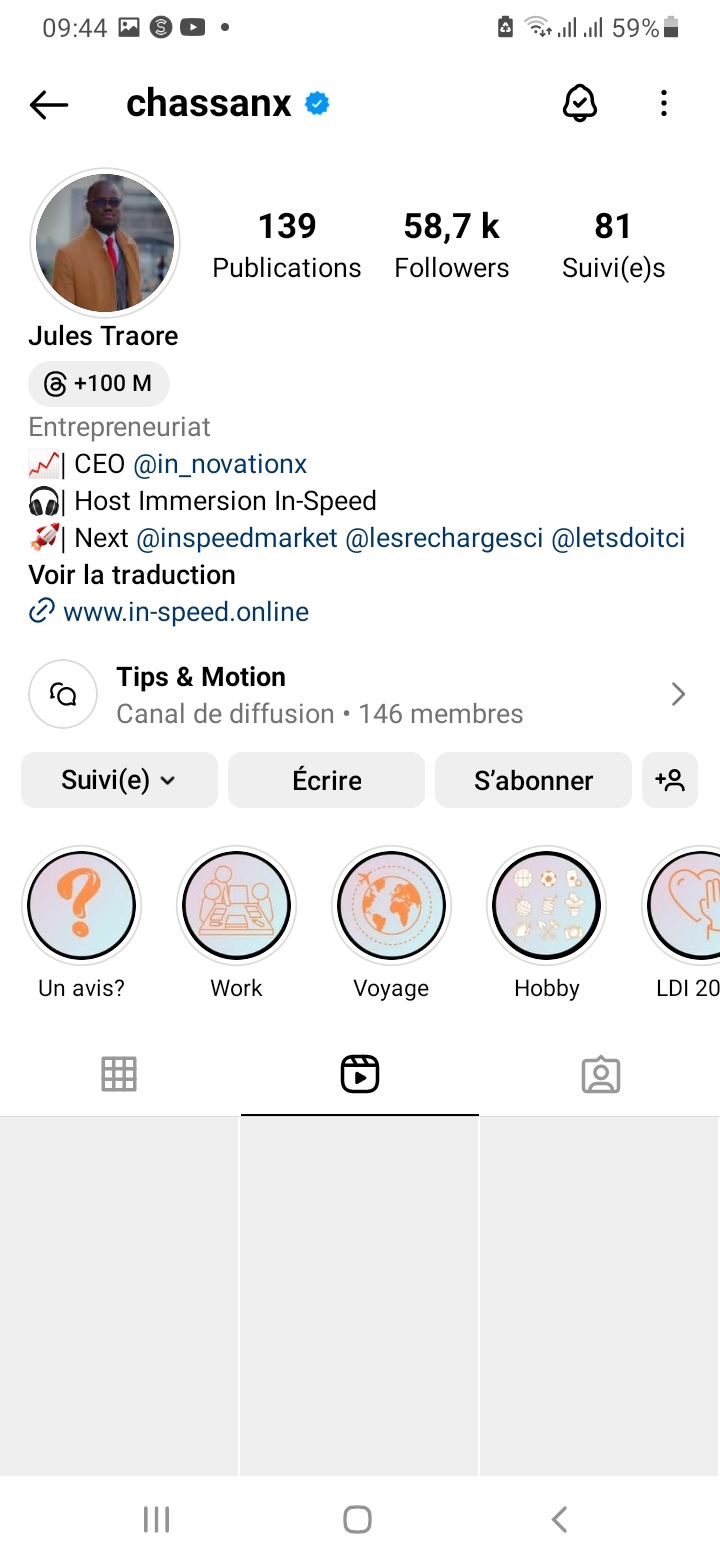Tap the back arrow icon
The height and width of the screenshot is (1560, 720).
(48, 104)
